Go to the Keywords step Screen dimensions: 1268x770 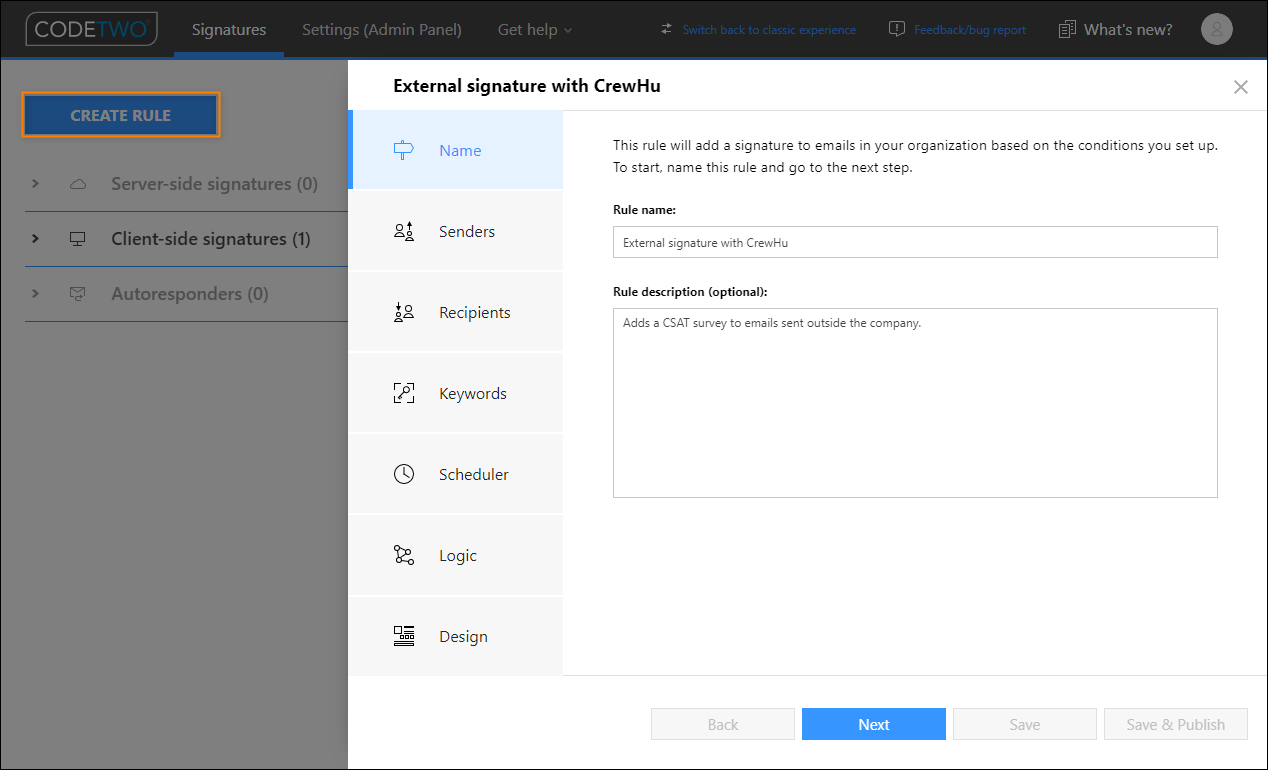[x=456, y=393]
